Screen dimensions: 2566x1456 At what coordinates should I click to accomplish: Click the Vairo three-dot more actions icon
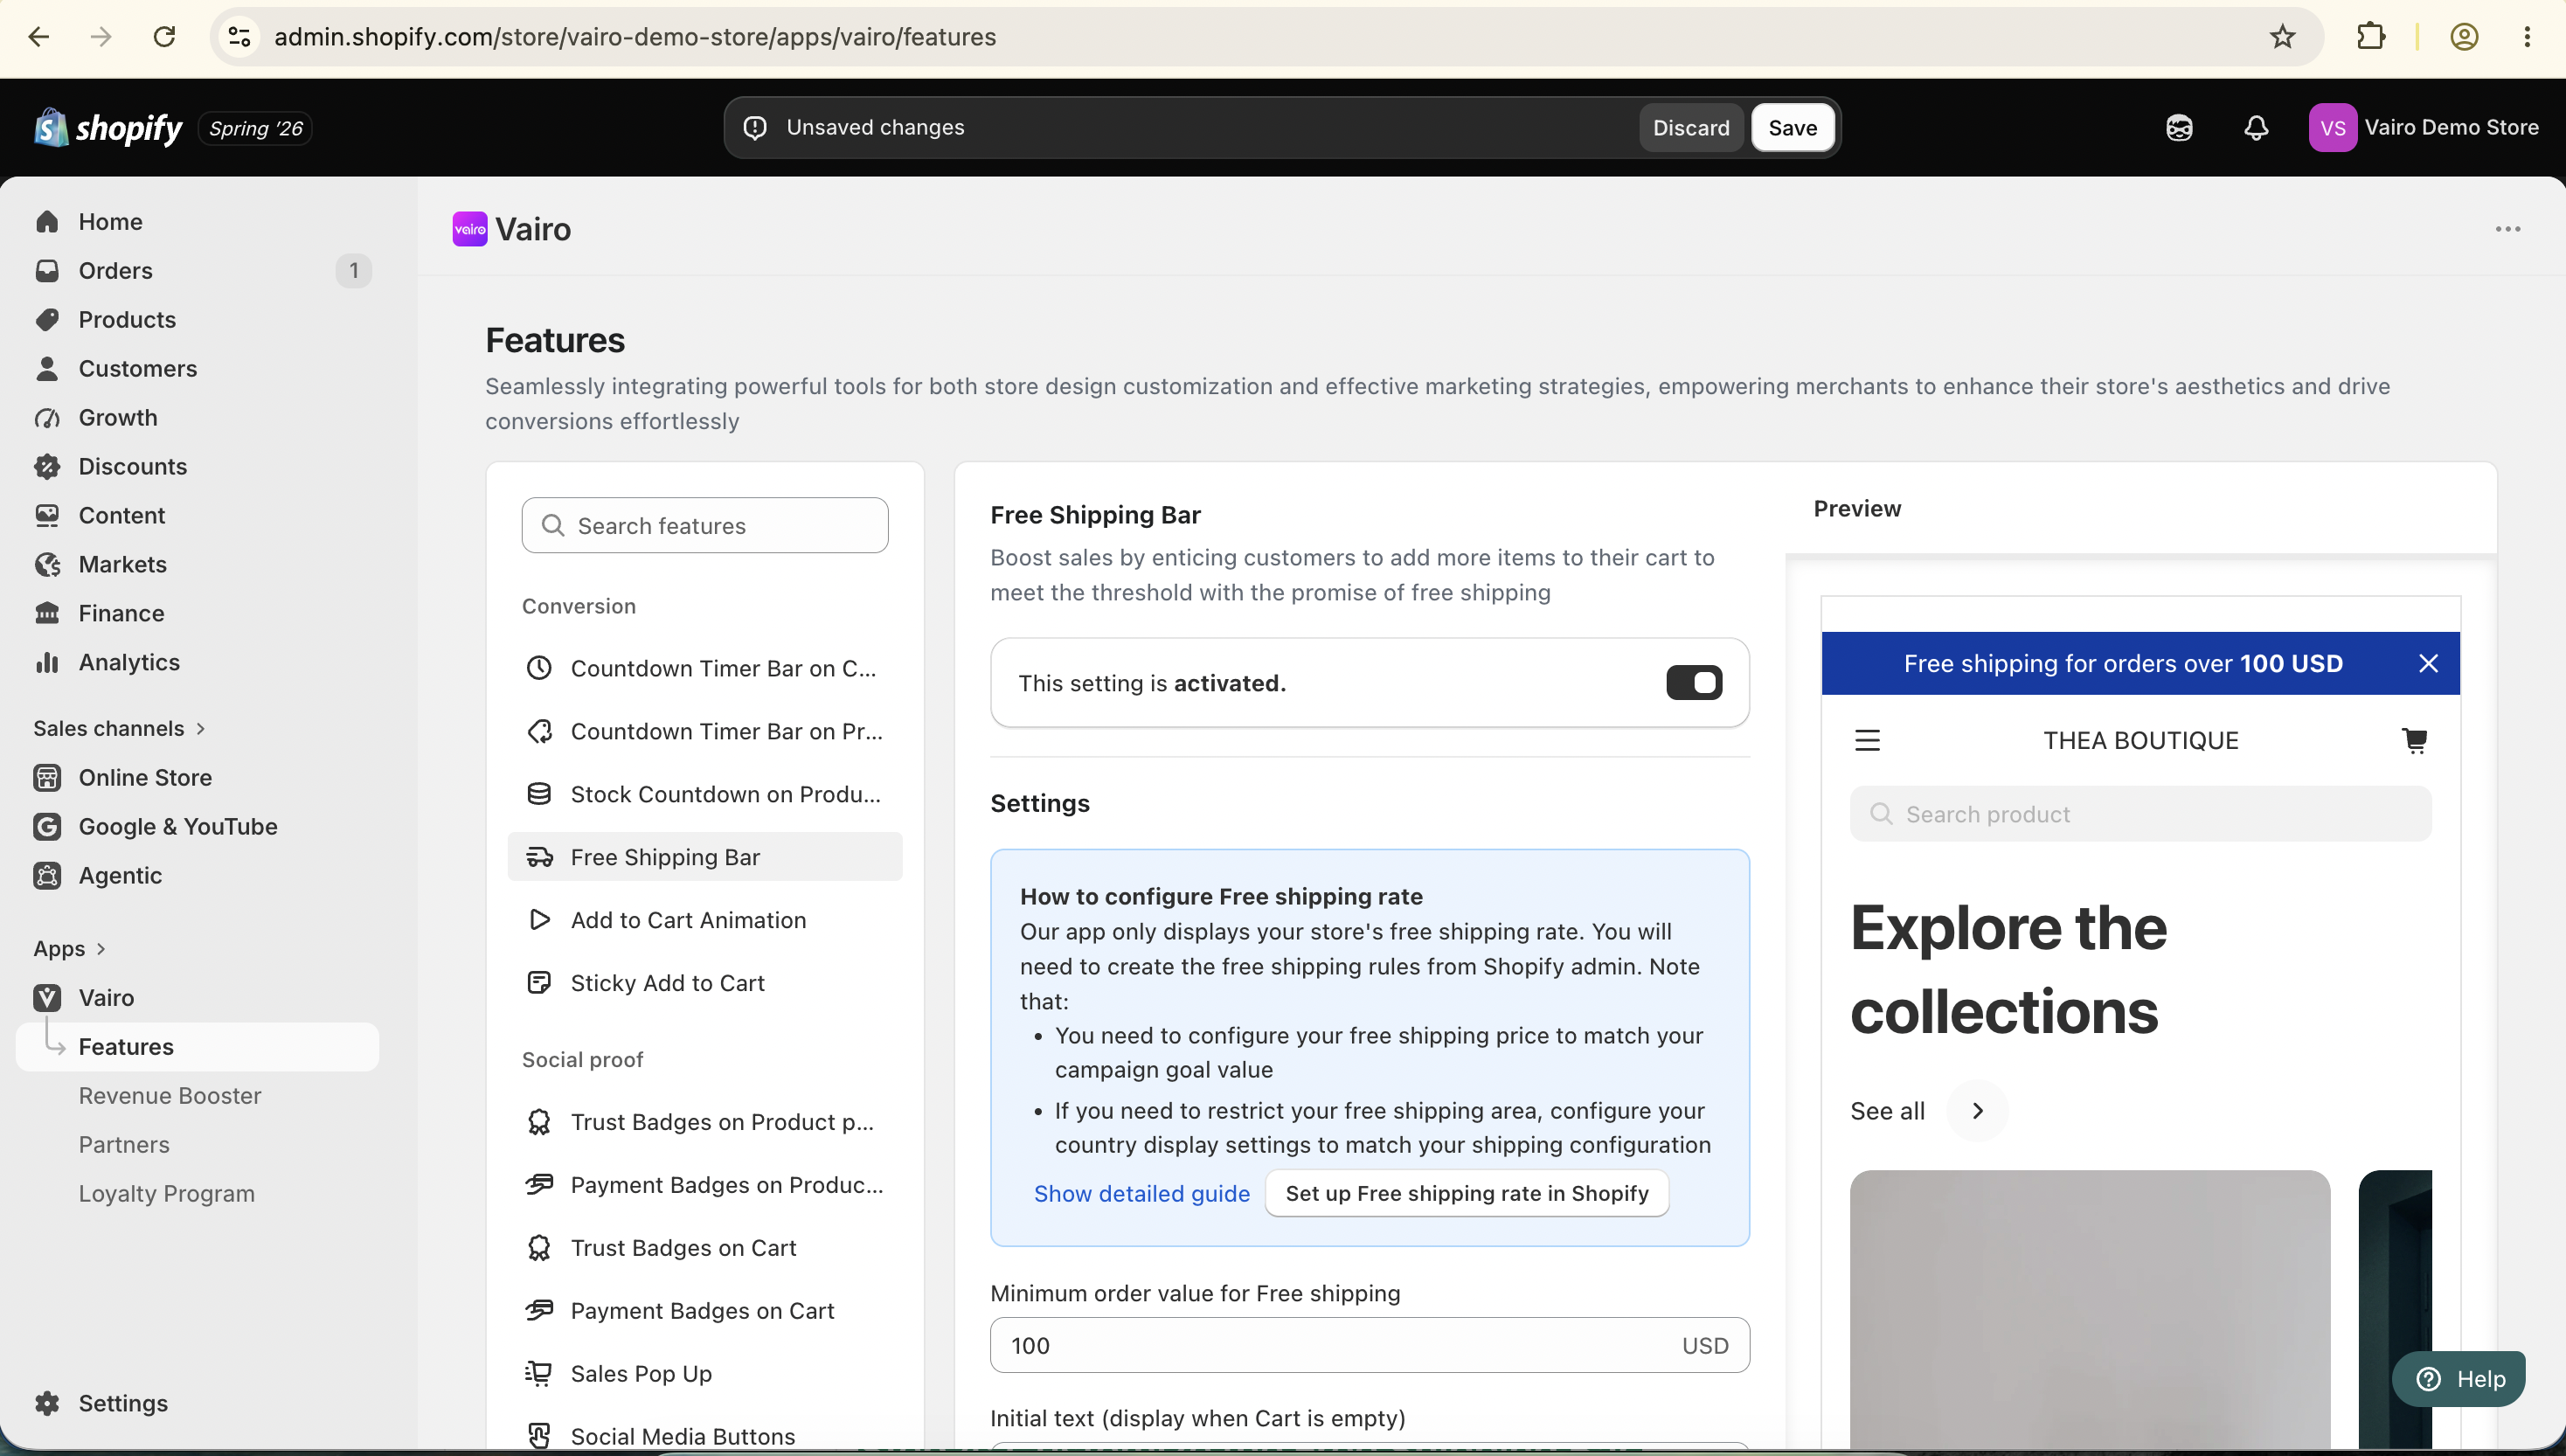pos(2507,229)
